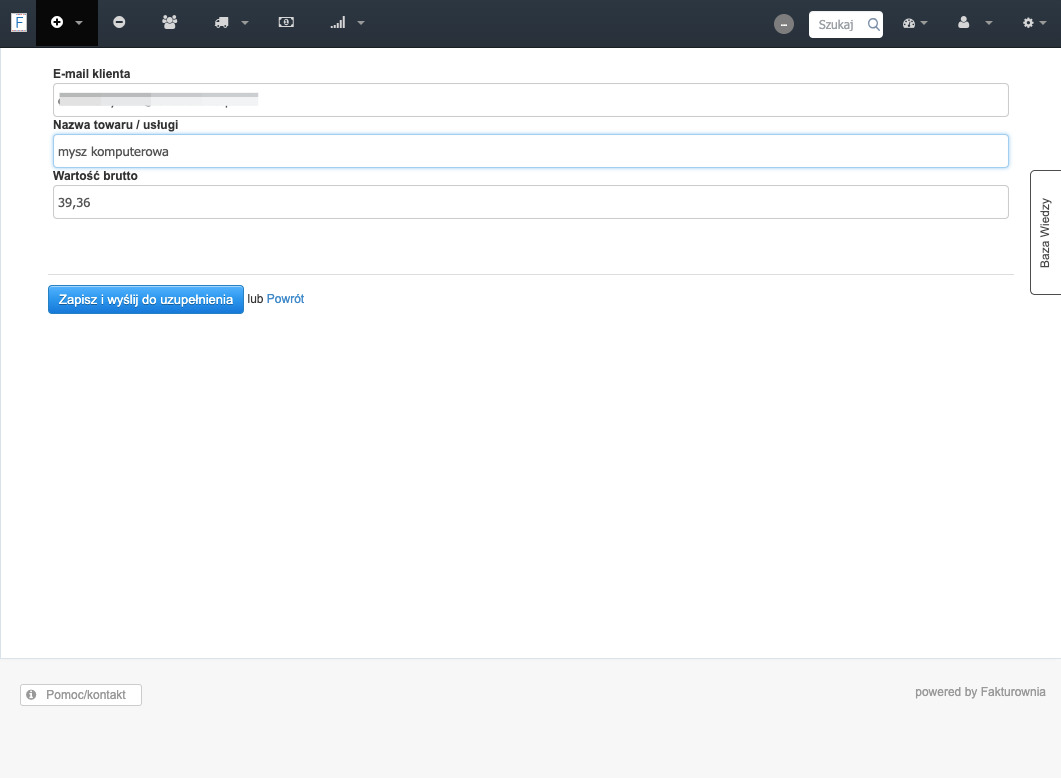Open the plus (income) menu icon

tap(57, 22)
